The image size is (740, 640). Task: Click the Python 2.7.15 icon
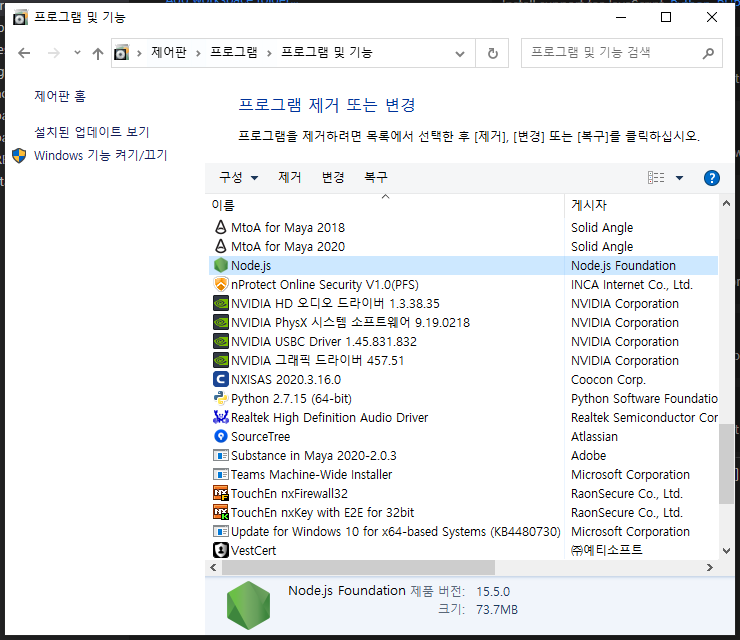(220, 398)
